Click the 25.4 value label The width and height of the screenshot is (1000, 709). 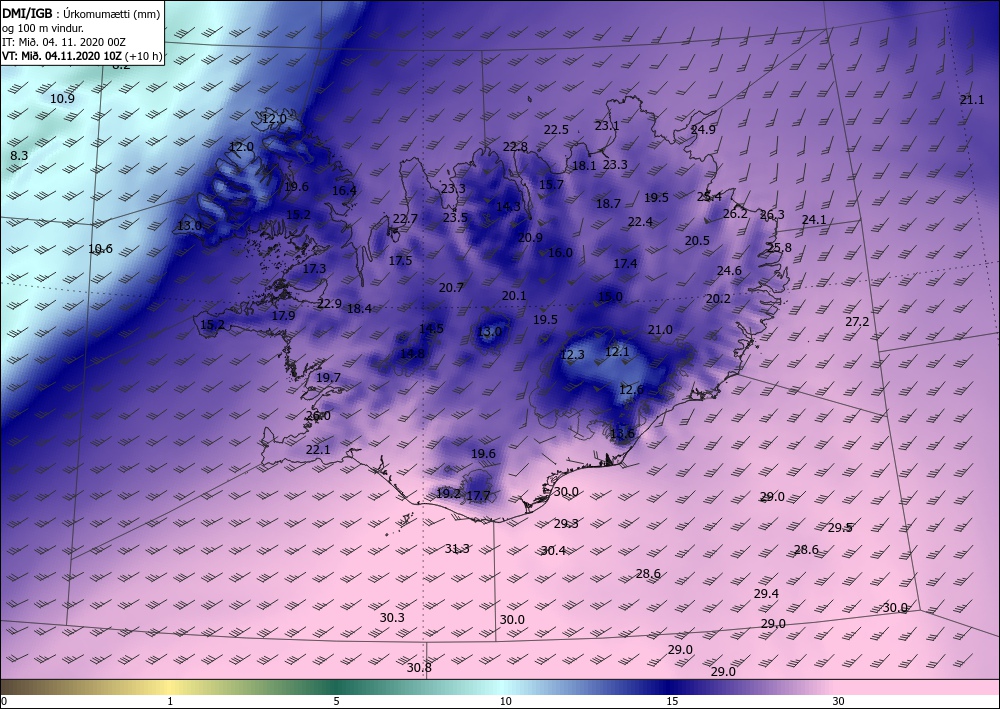click(709, 197)
